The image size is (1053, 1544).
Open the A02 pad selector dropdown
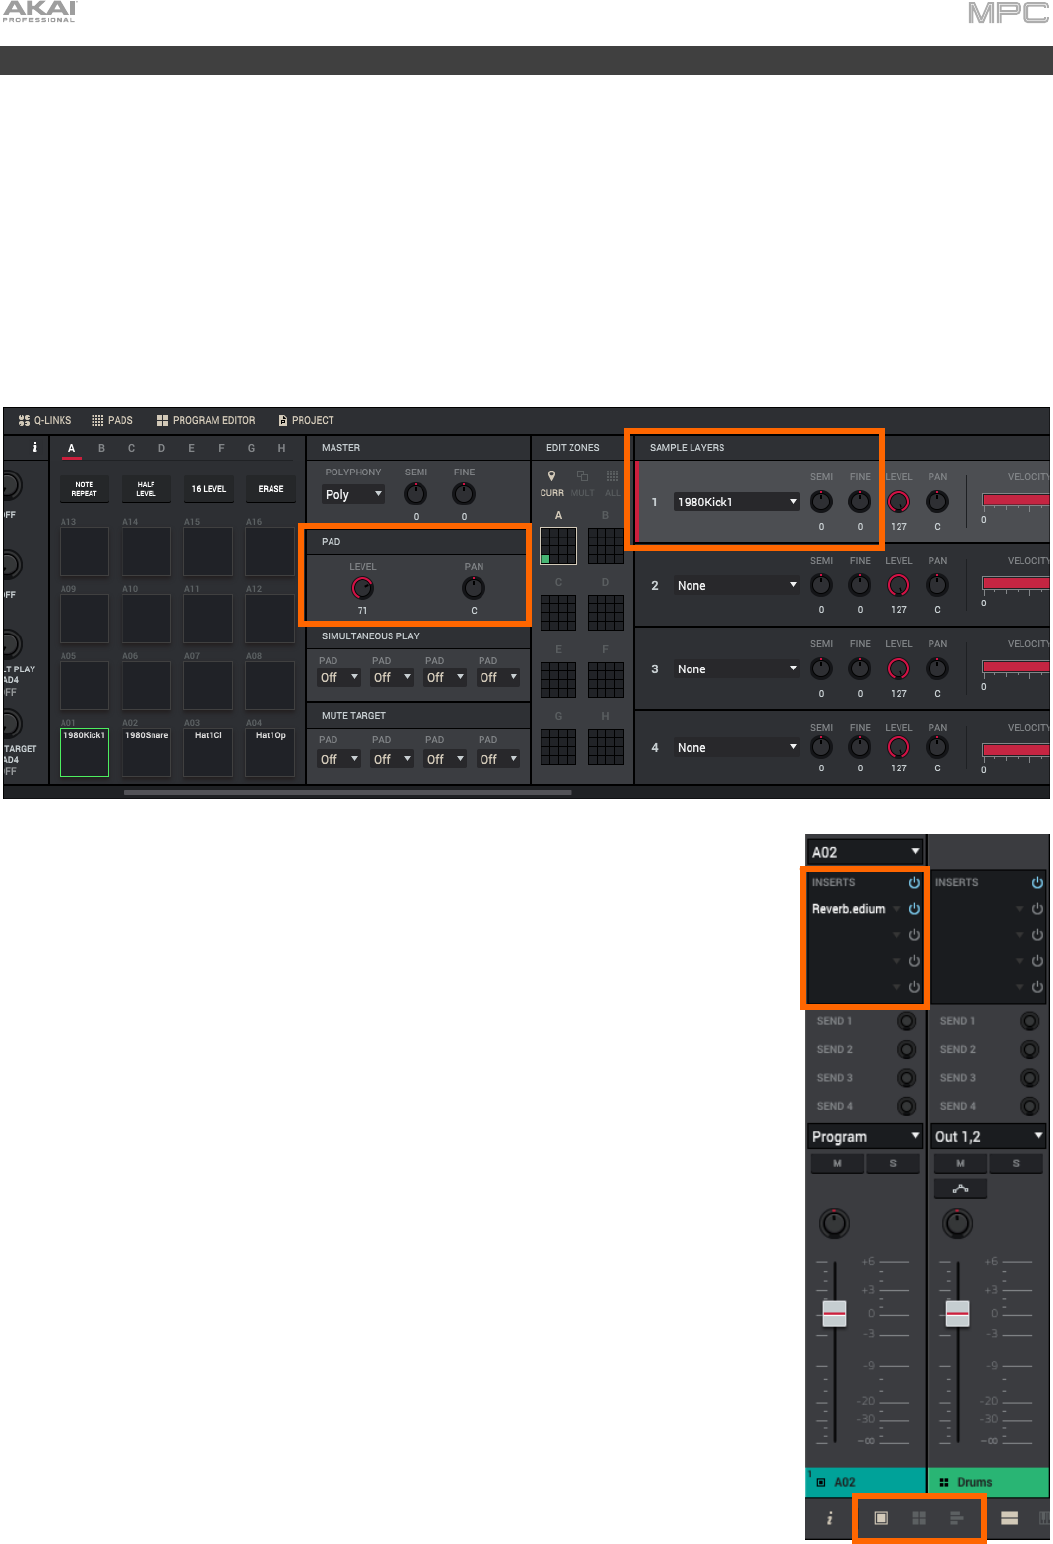pyautogui.click(x=865, y=852)
